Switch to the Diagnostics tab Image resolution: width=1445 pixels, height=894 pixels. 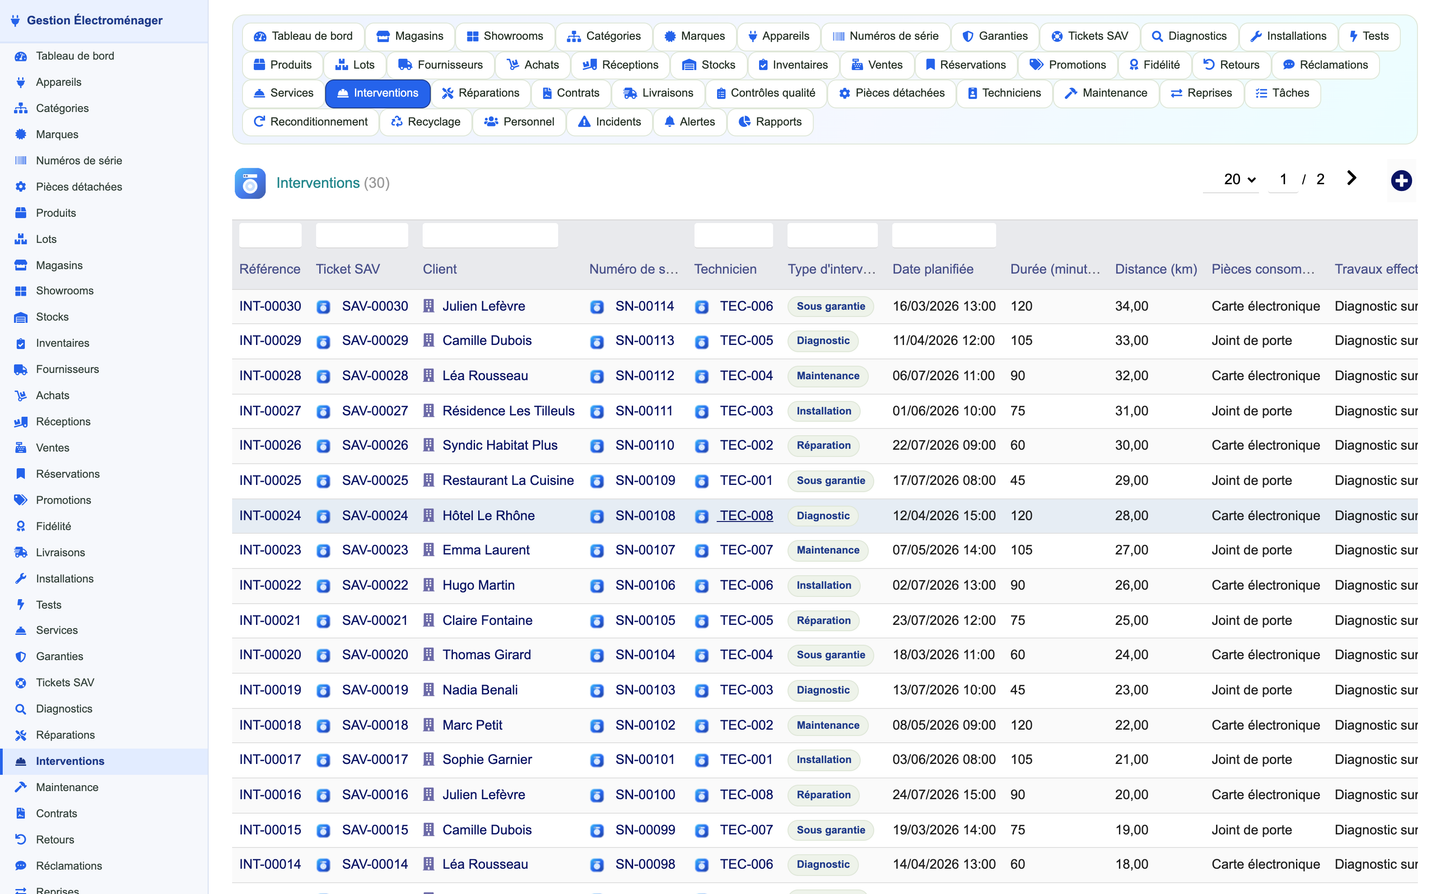point(1188,36)
